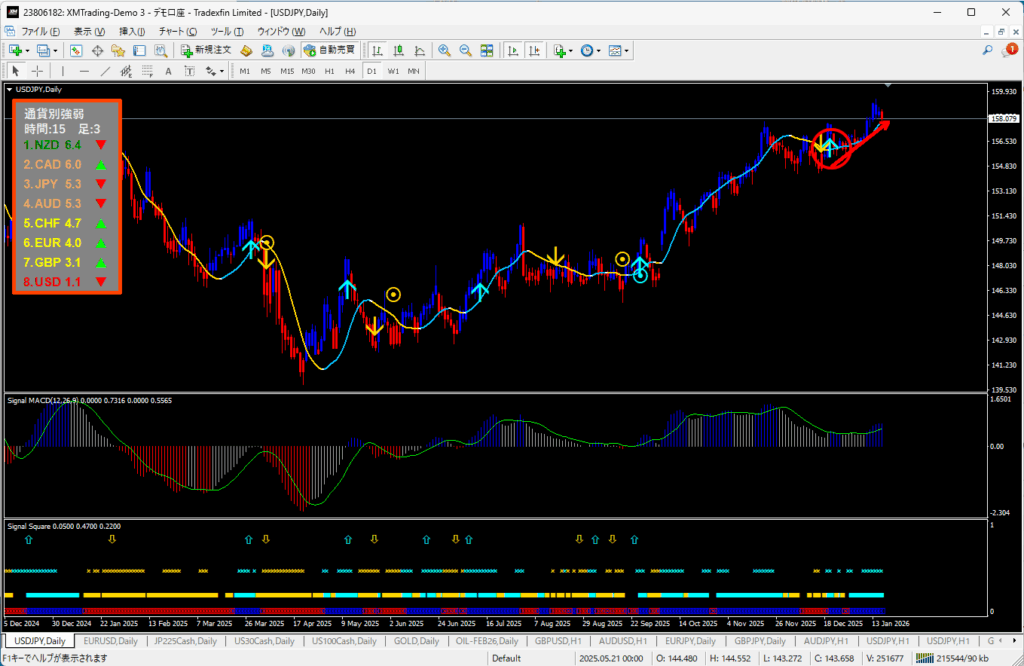The width and height of the screenshot is (1024, 666).
Task: Expand the chart templates dropdown
Action: (627, 50)
